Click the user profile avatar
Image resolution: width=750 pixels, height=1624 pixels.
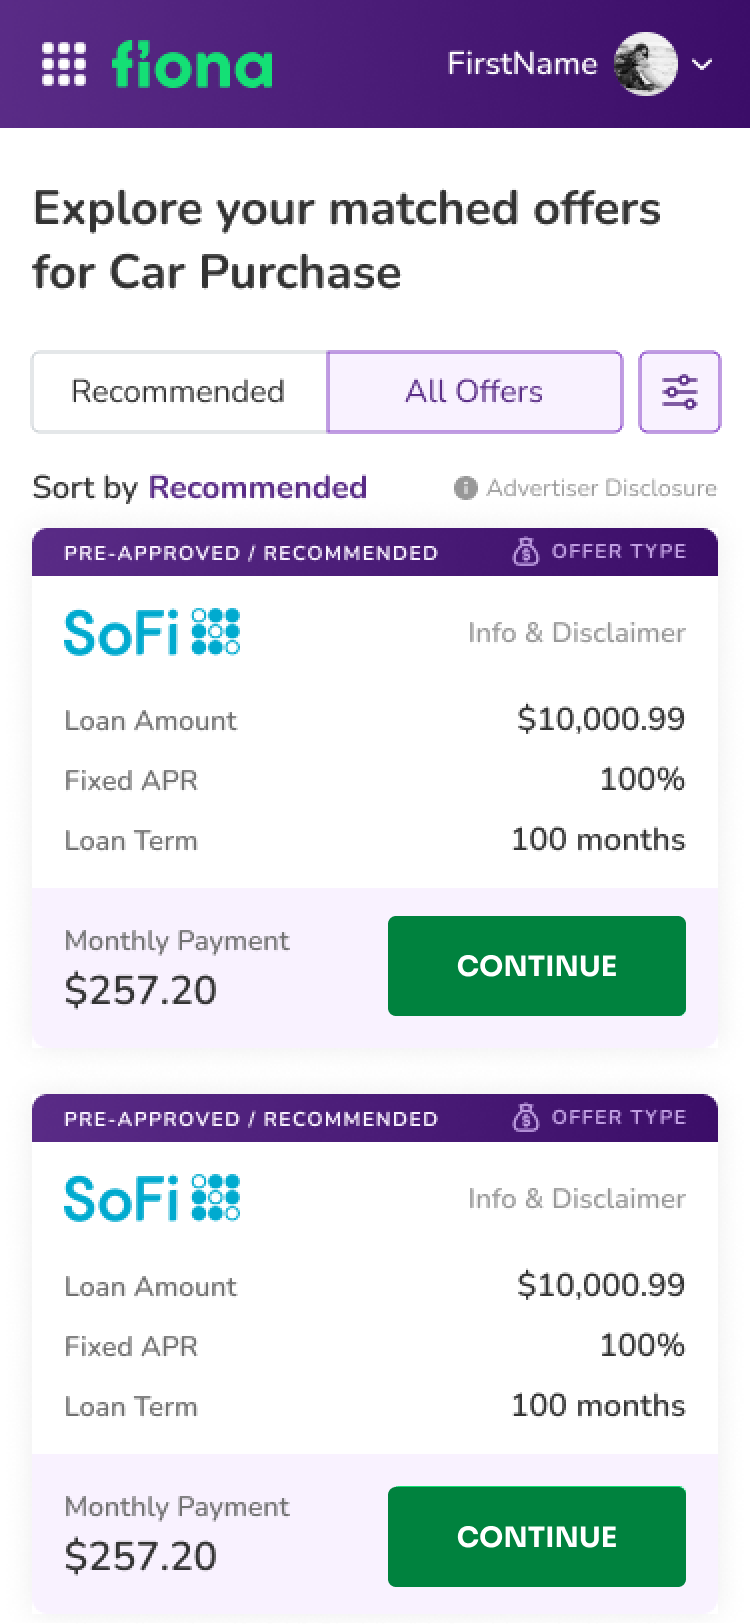[645, 64]
